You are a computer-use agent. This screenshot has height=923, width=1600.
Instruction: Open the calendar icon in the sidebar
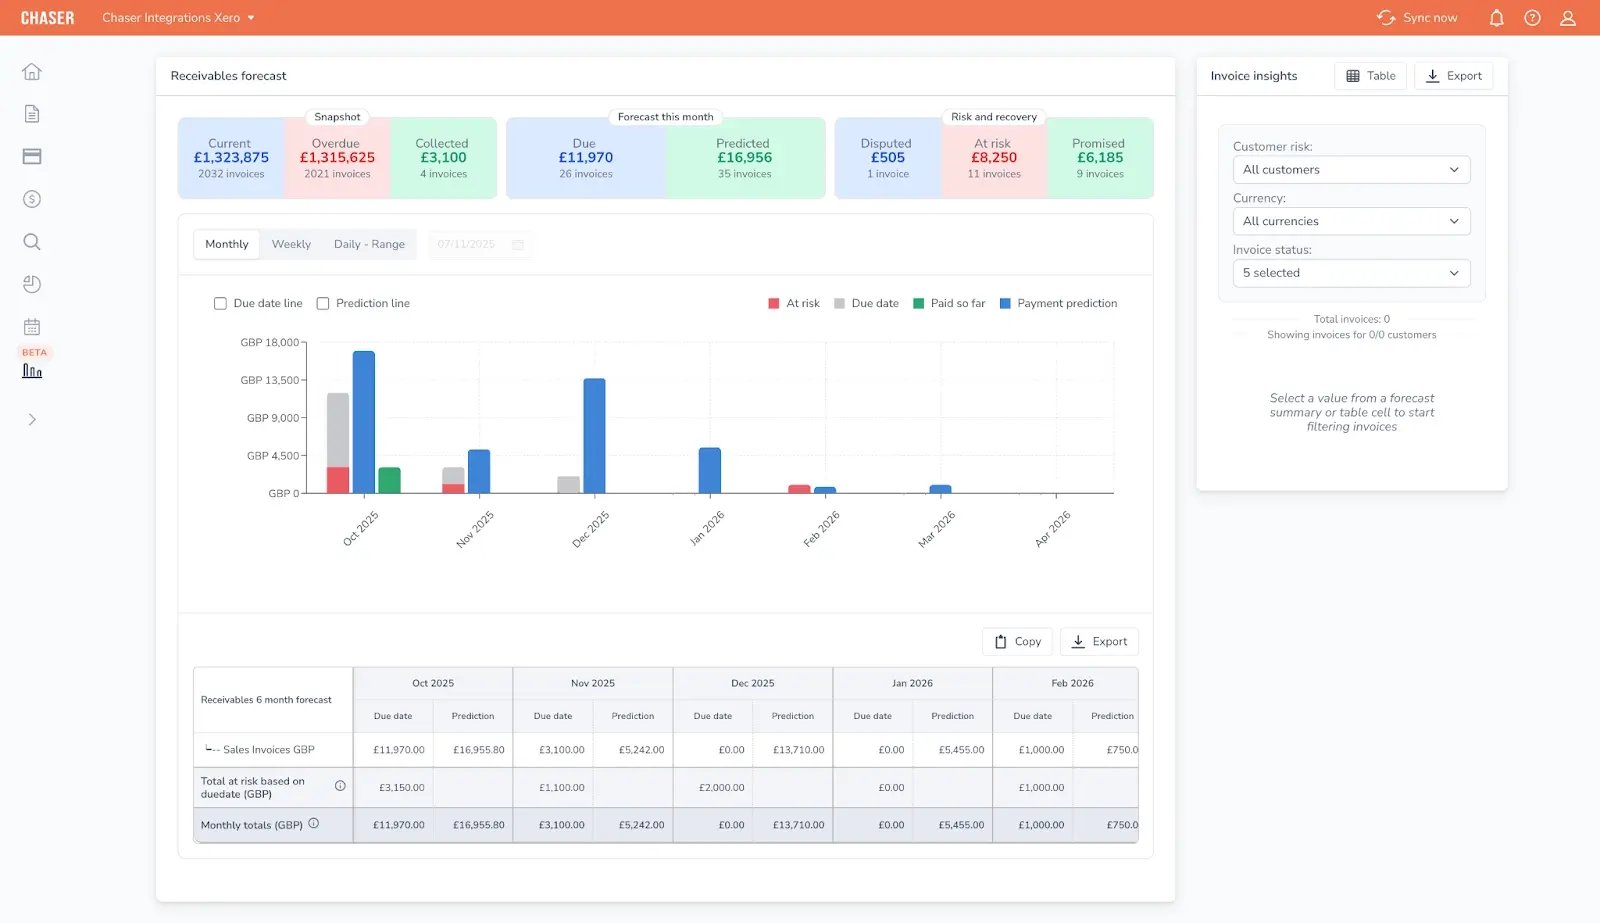pyautogui.click(x=32, y=326)
